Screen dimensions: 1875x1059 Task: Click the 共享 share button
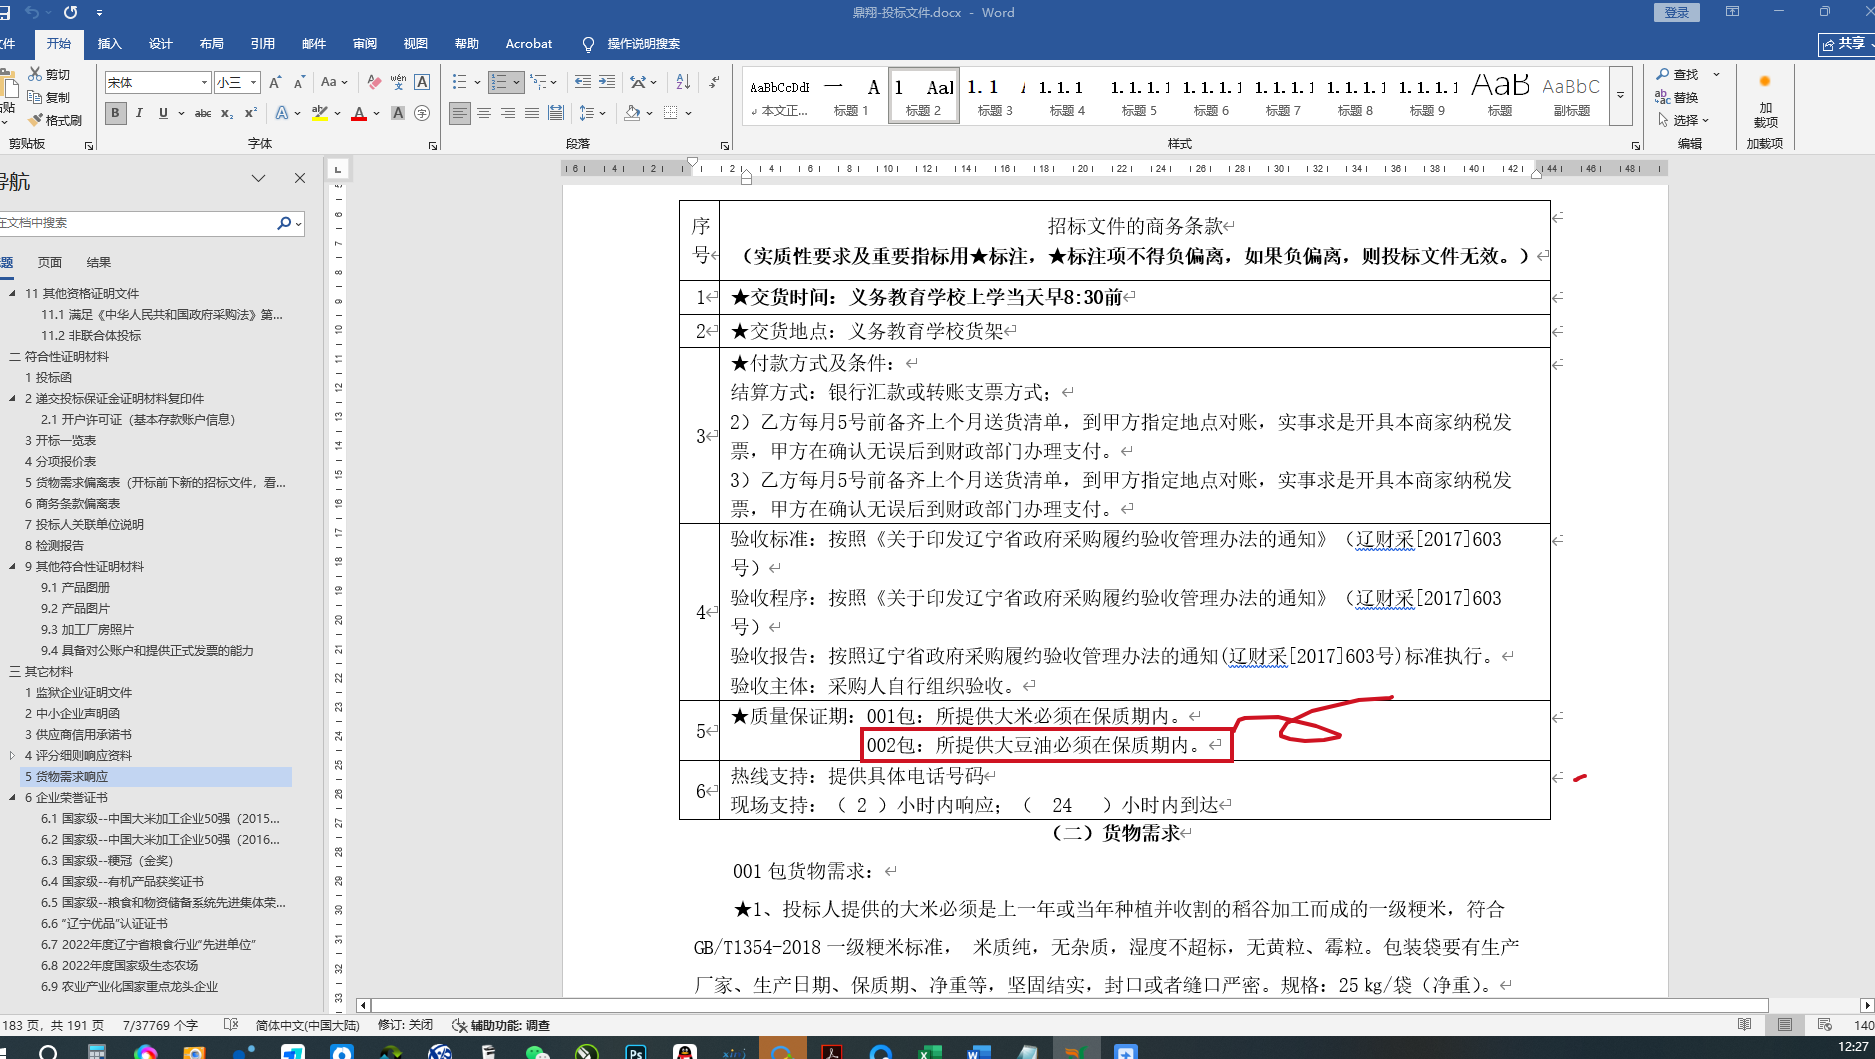coord(1845,44)
